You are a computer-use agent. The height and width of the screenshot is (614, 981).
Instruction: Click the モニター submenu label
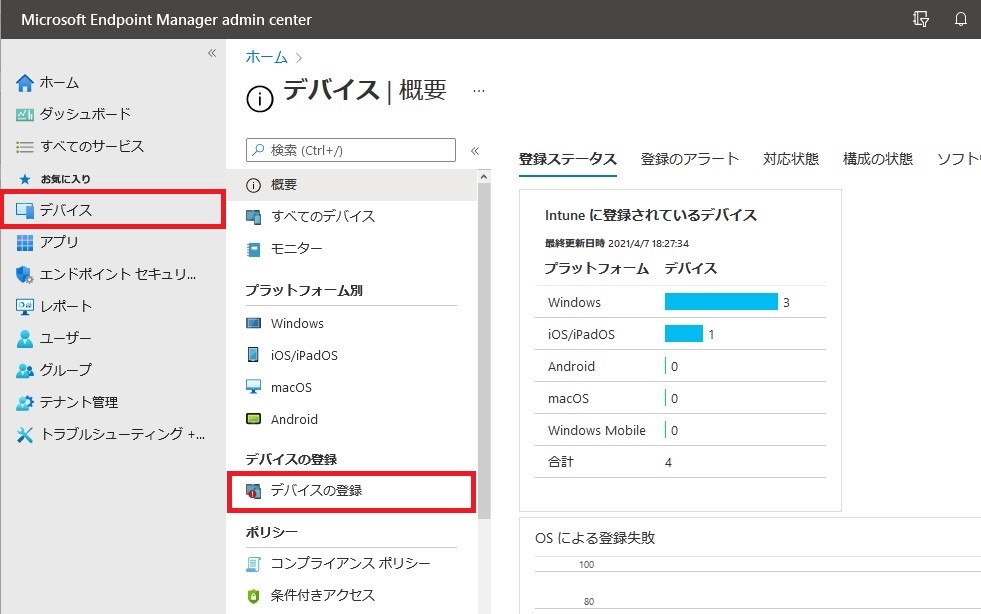pos(296,249)
